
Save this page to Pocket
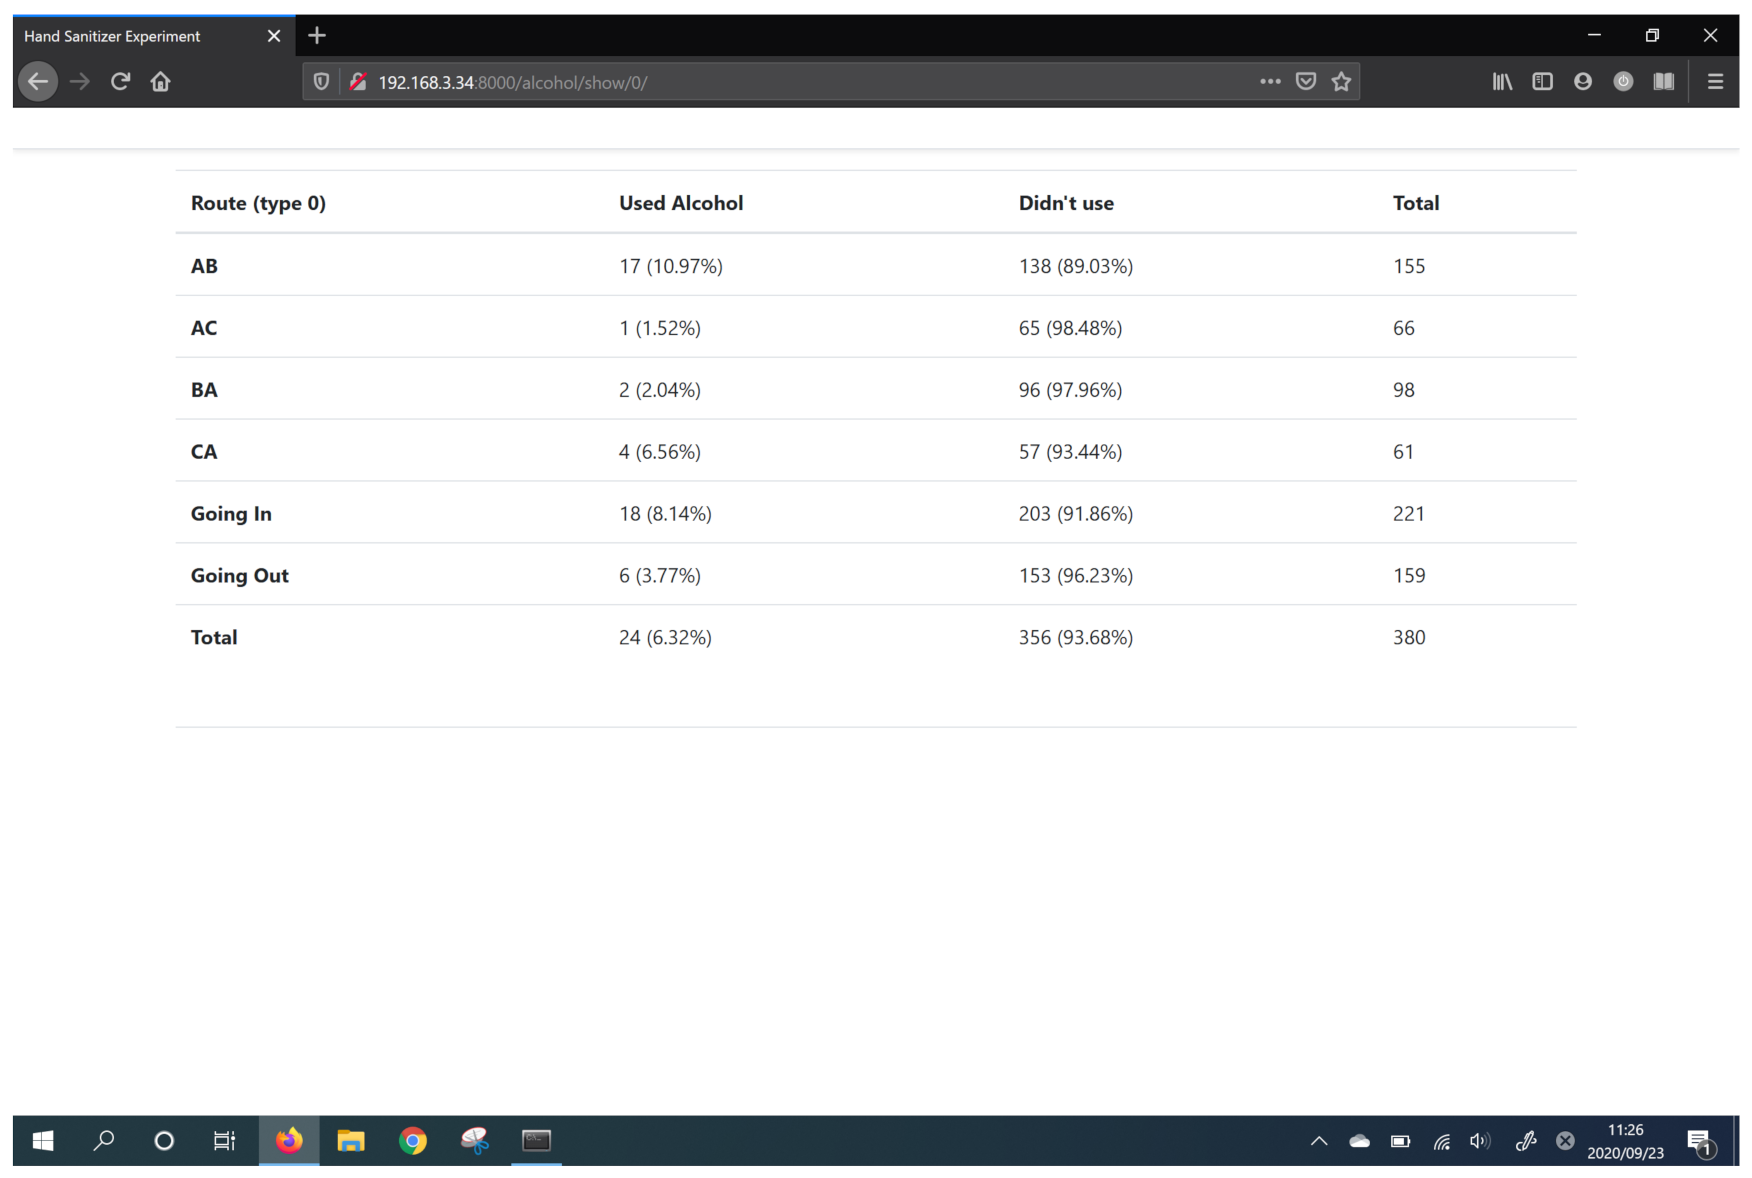coord(1306,81)
